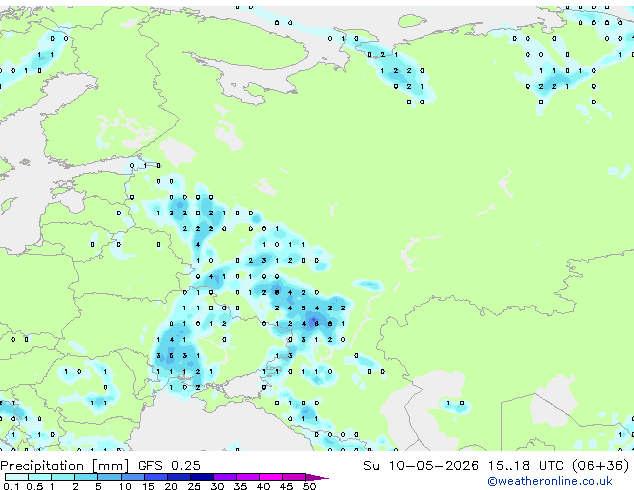Click the '10' legend scale label

[125, 486]
